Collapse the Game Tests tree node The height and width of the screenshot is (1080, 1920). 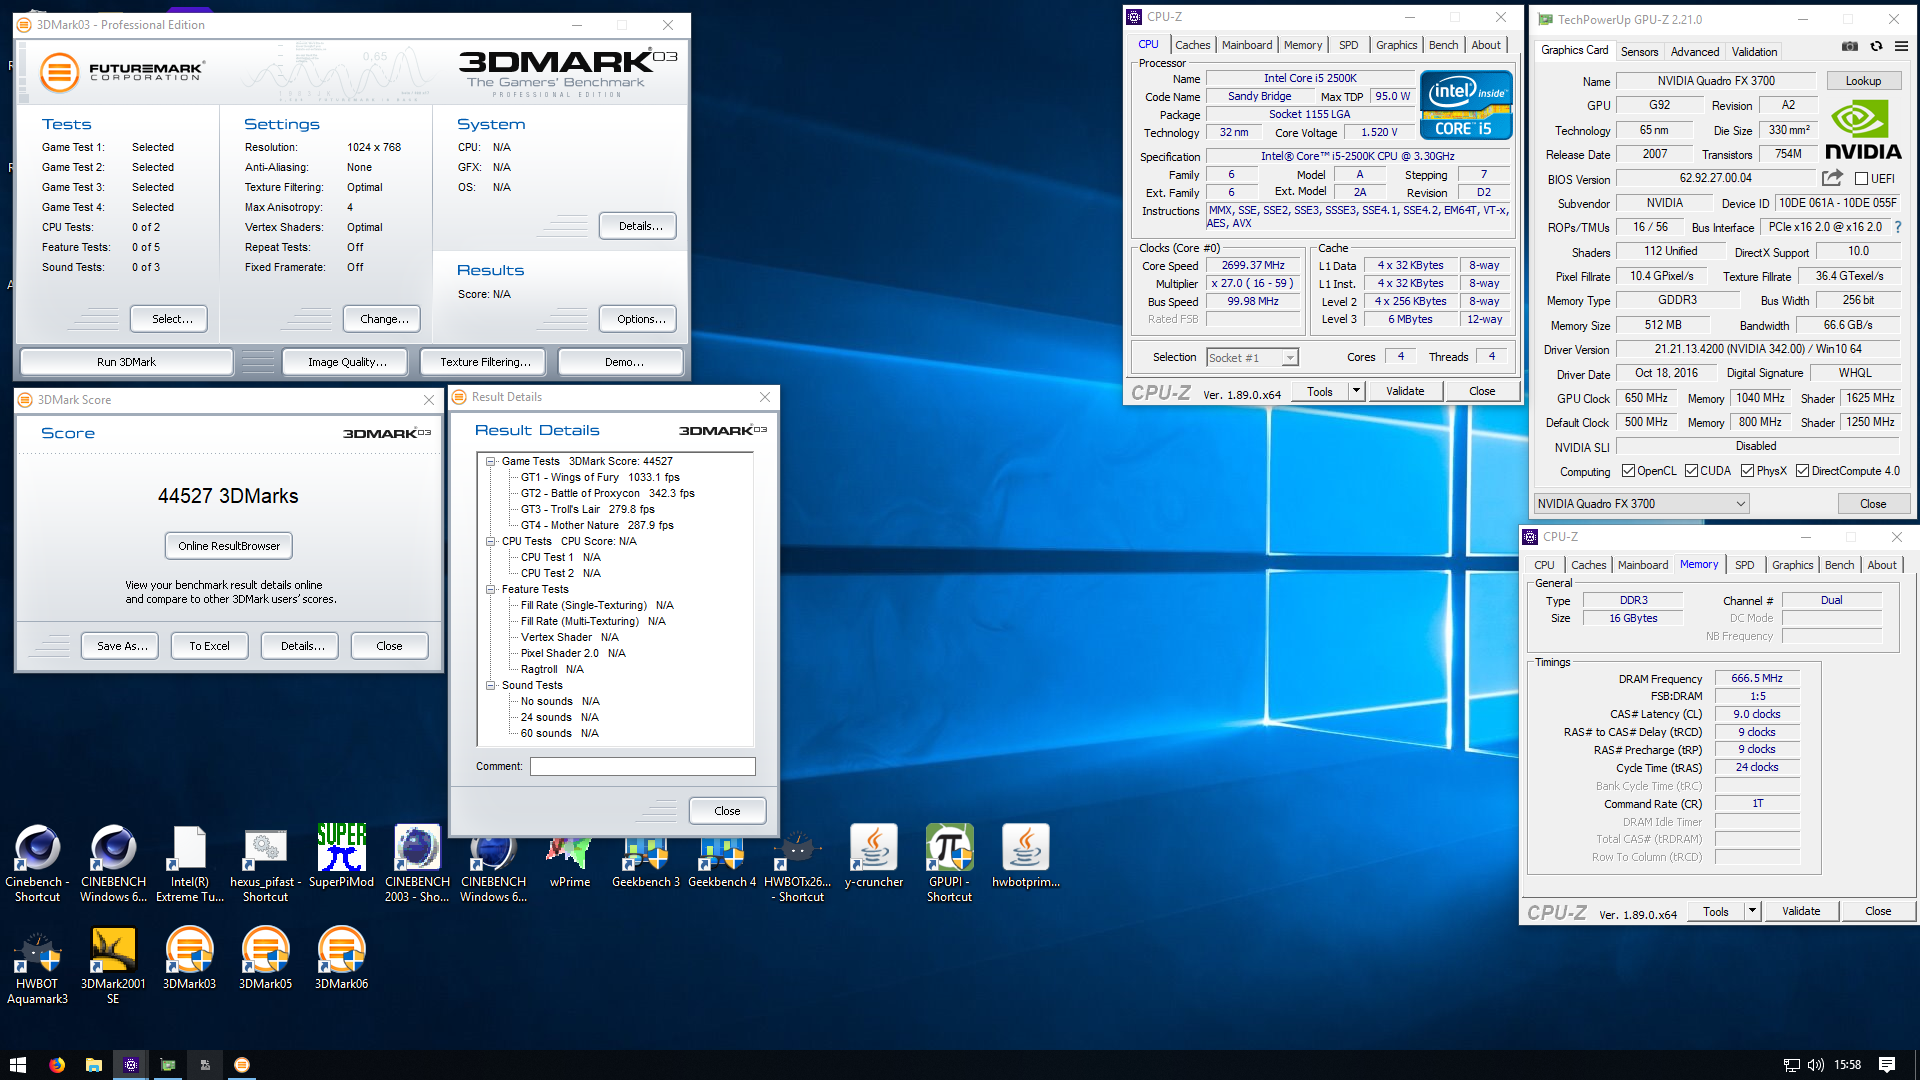[491, 461]
